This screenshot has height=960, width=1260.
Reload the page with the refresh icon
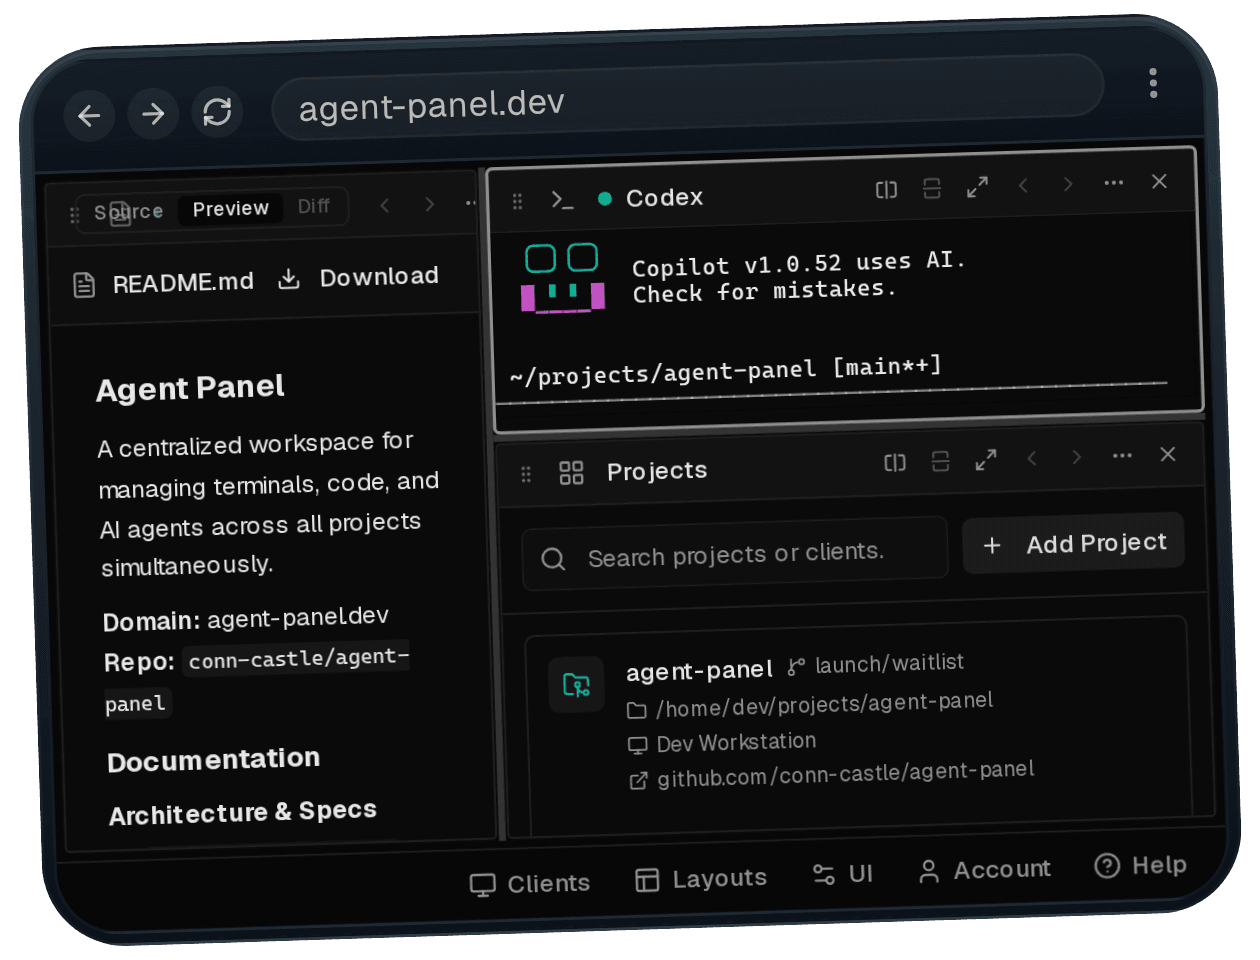point(217,112)
